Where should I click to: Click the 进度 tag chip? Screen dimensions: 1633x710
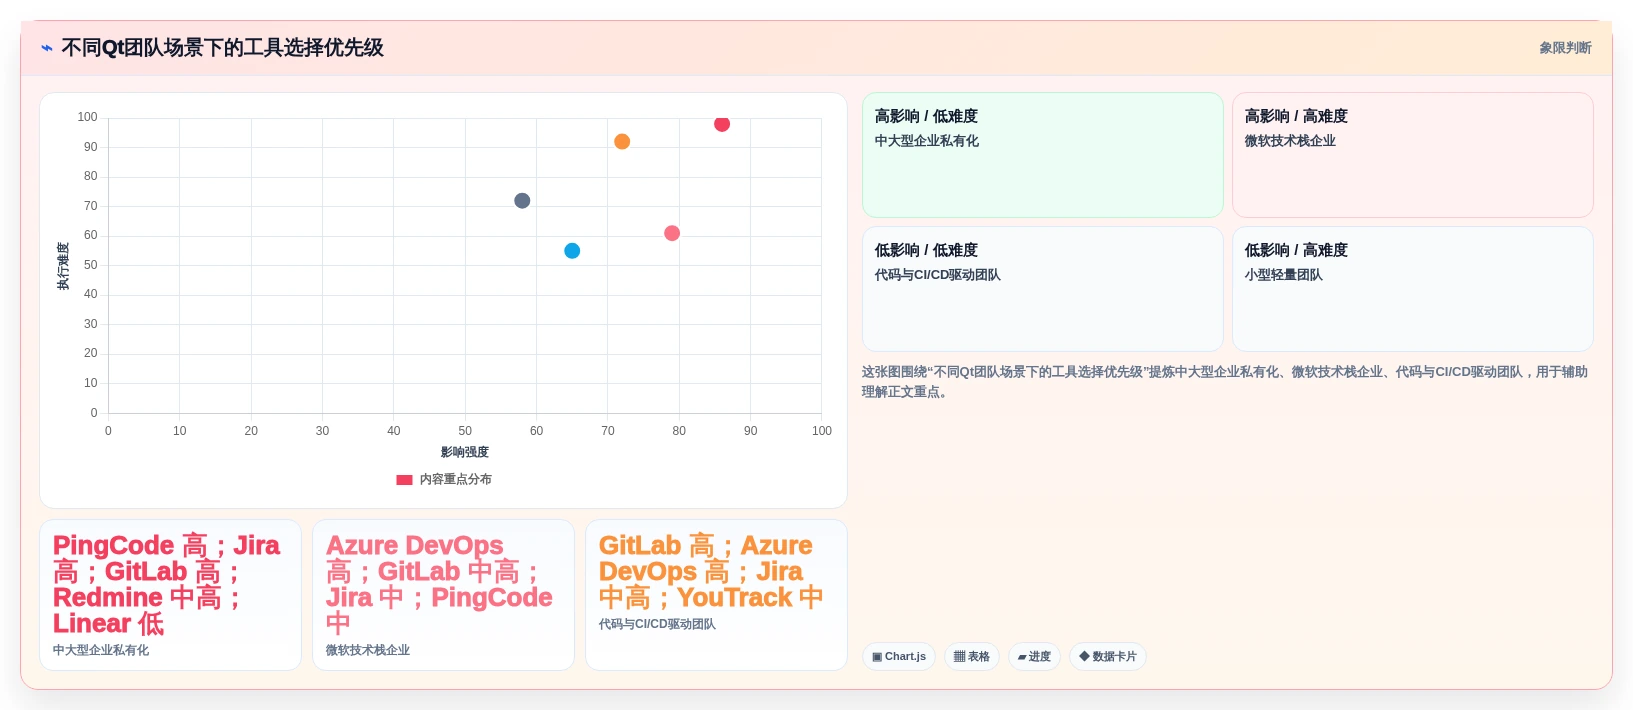pyautogui.click(x=1035, y=657)
